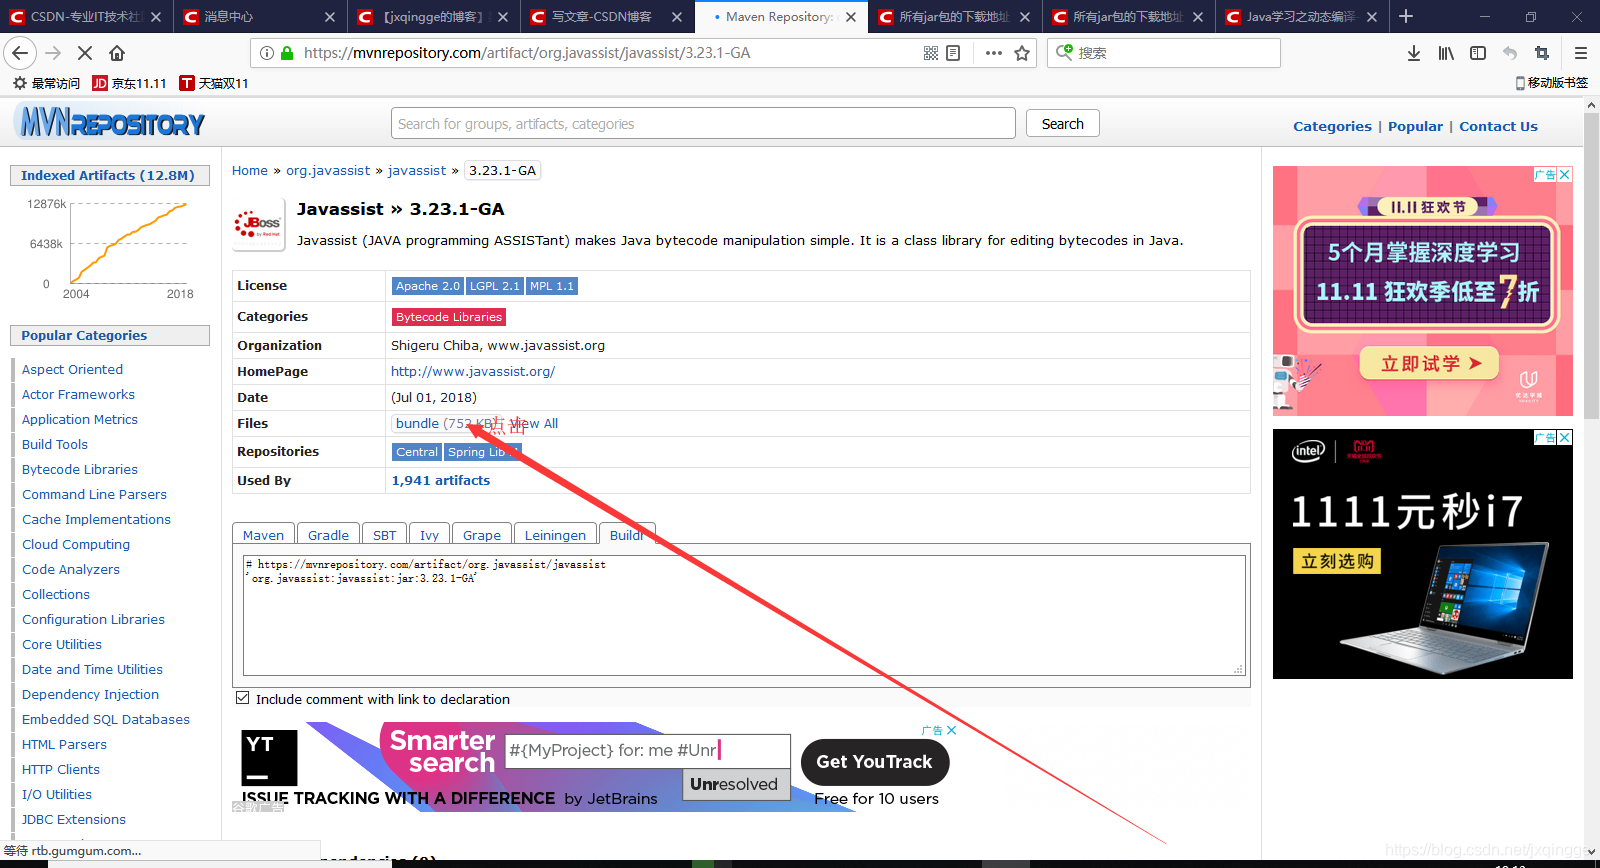Select the Leiningen dependency tab
The height and width of the screenshot is (868, 1600).
pos(555,535)
